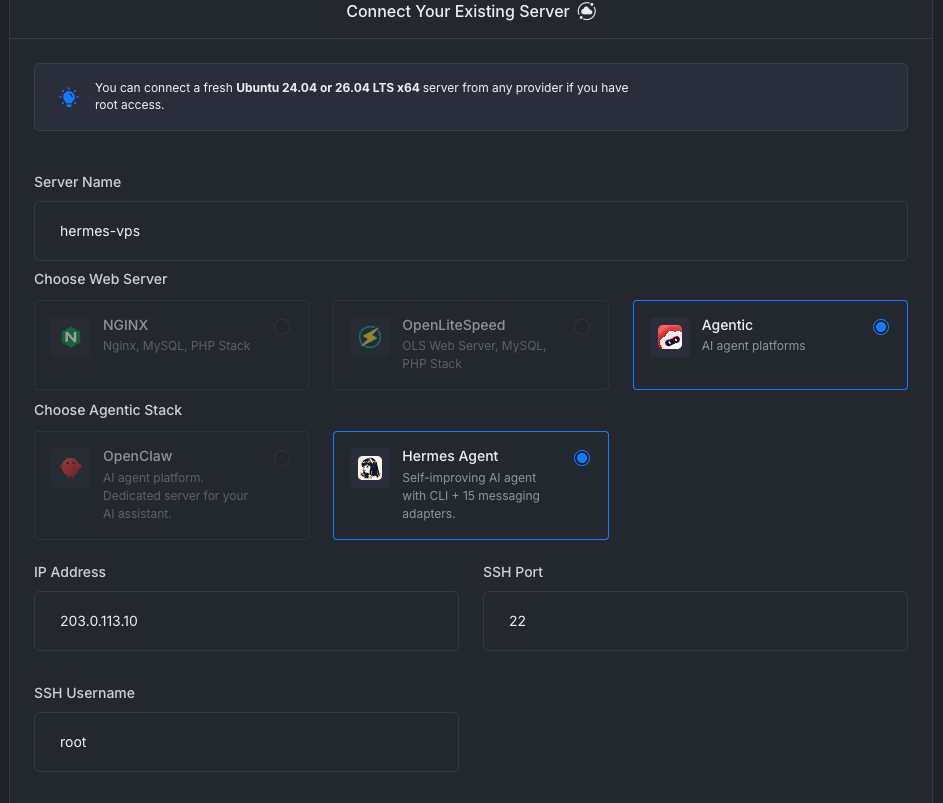
Task: Click the "Choose Agentic Stack" label
Action: (x=108, y=410)
